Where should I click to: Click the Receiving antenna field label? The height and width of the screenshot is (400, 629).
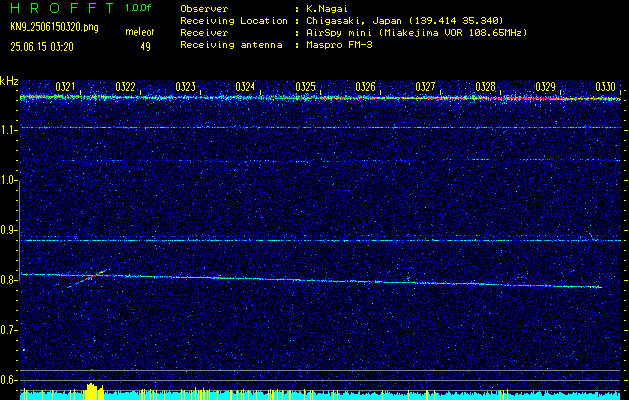point(231,45)
